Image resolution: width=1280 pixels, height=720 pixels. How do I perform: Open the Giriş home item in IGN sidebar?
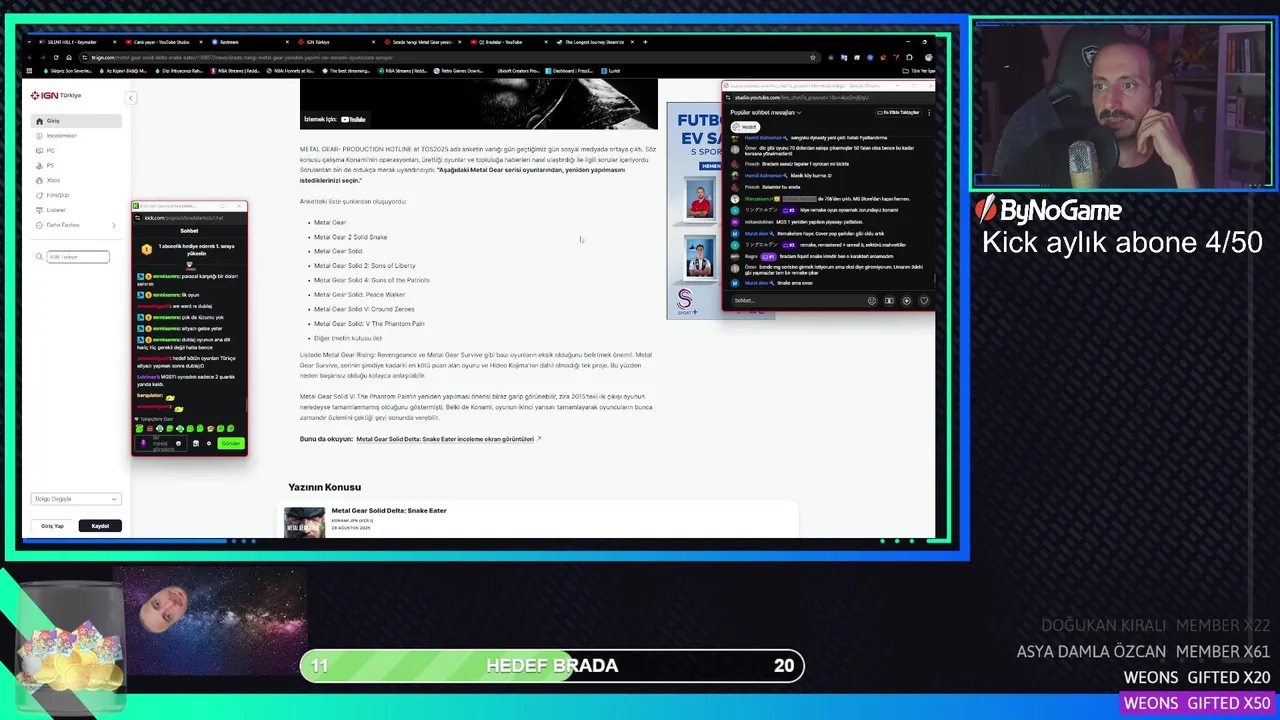(x=77, y=121)
